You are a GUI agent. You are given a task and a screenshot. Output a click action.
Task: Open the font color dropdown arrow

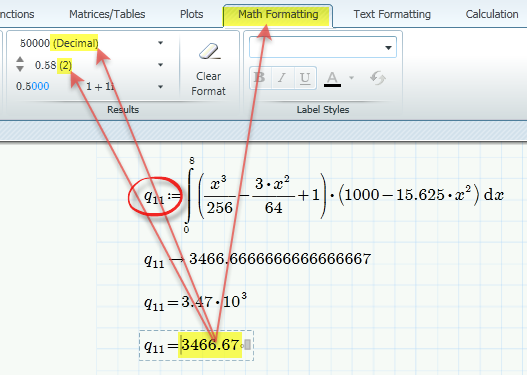[352, 78]
